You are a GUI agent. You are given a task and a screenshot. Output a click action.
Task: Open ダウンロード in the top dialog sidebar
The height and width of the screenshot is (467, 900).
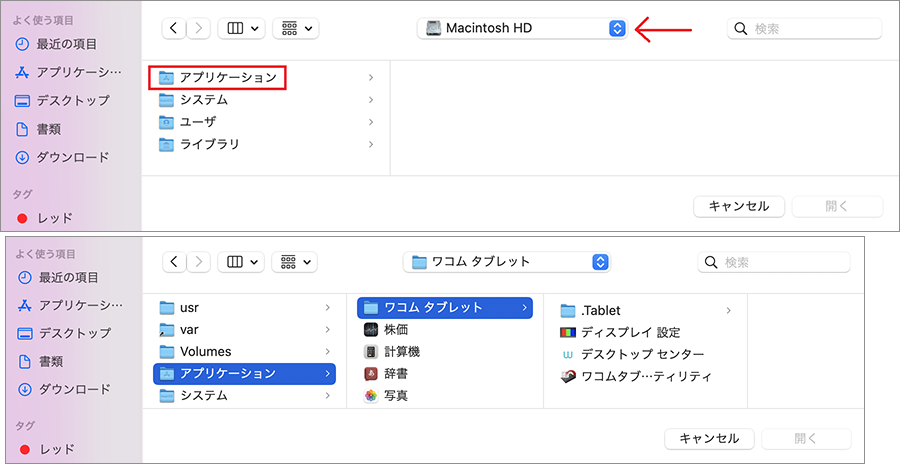[62, 157]
